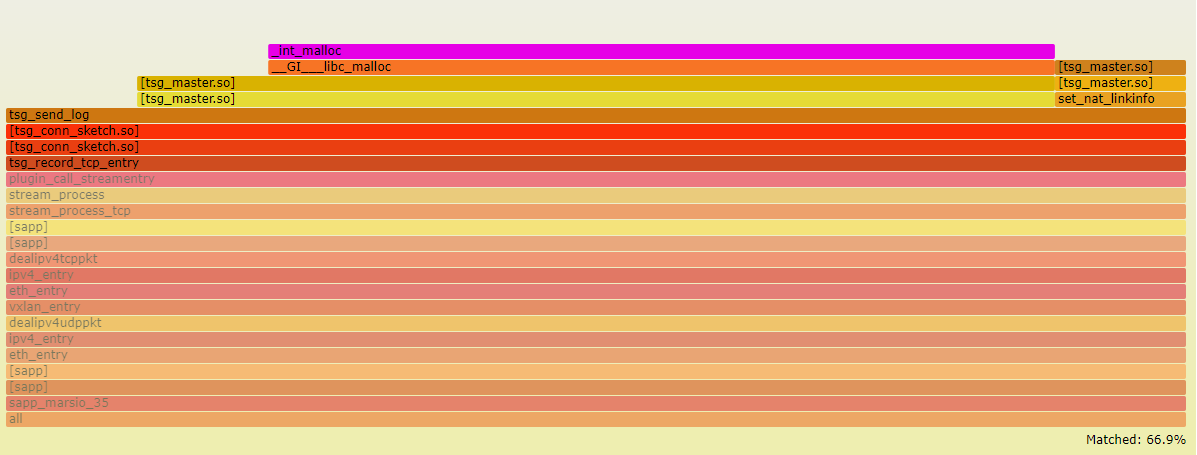Zoom into the dealipv4udppkt frame
The image size is (1197, 455).
(x=596, y=323)
